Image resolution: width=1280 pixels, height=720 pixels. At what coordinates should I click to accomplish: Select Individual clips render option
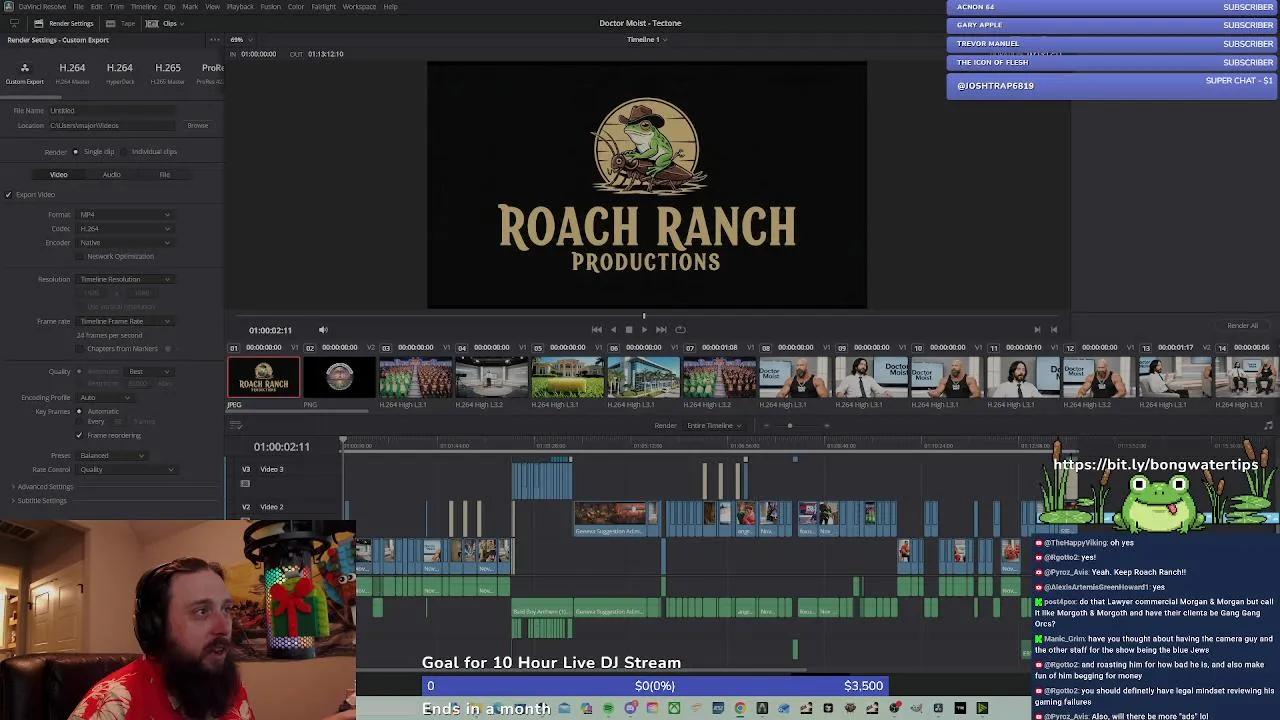click(x=125, y=152)
